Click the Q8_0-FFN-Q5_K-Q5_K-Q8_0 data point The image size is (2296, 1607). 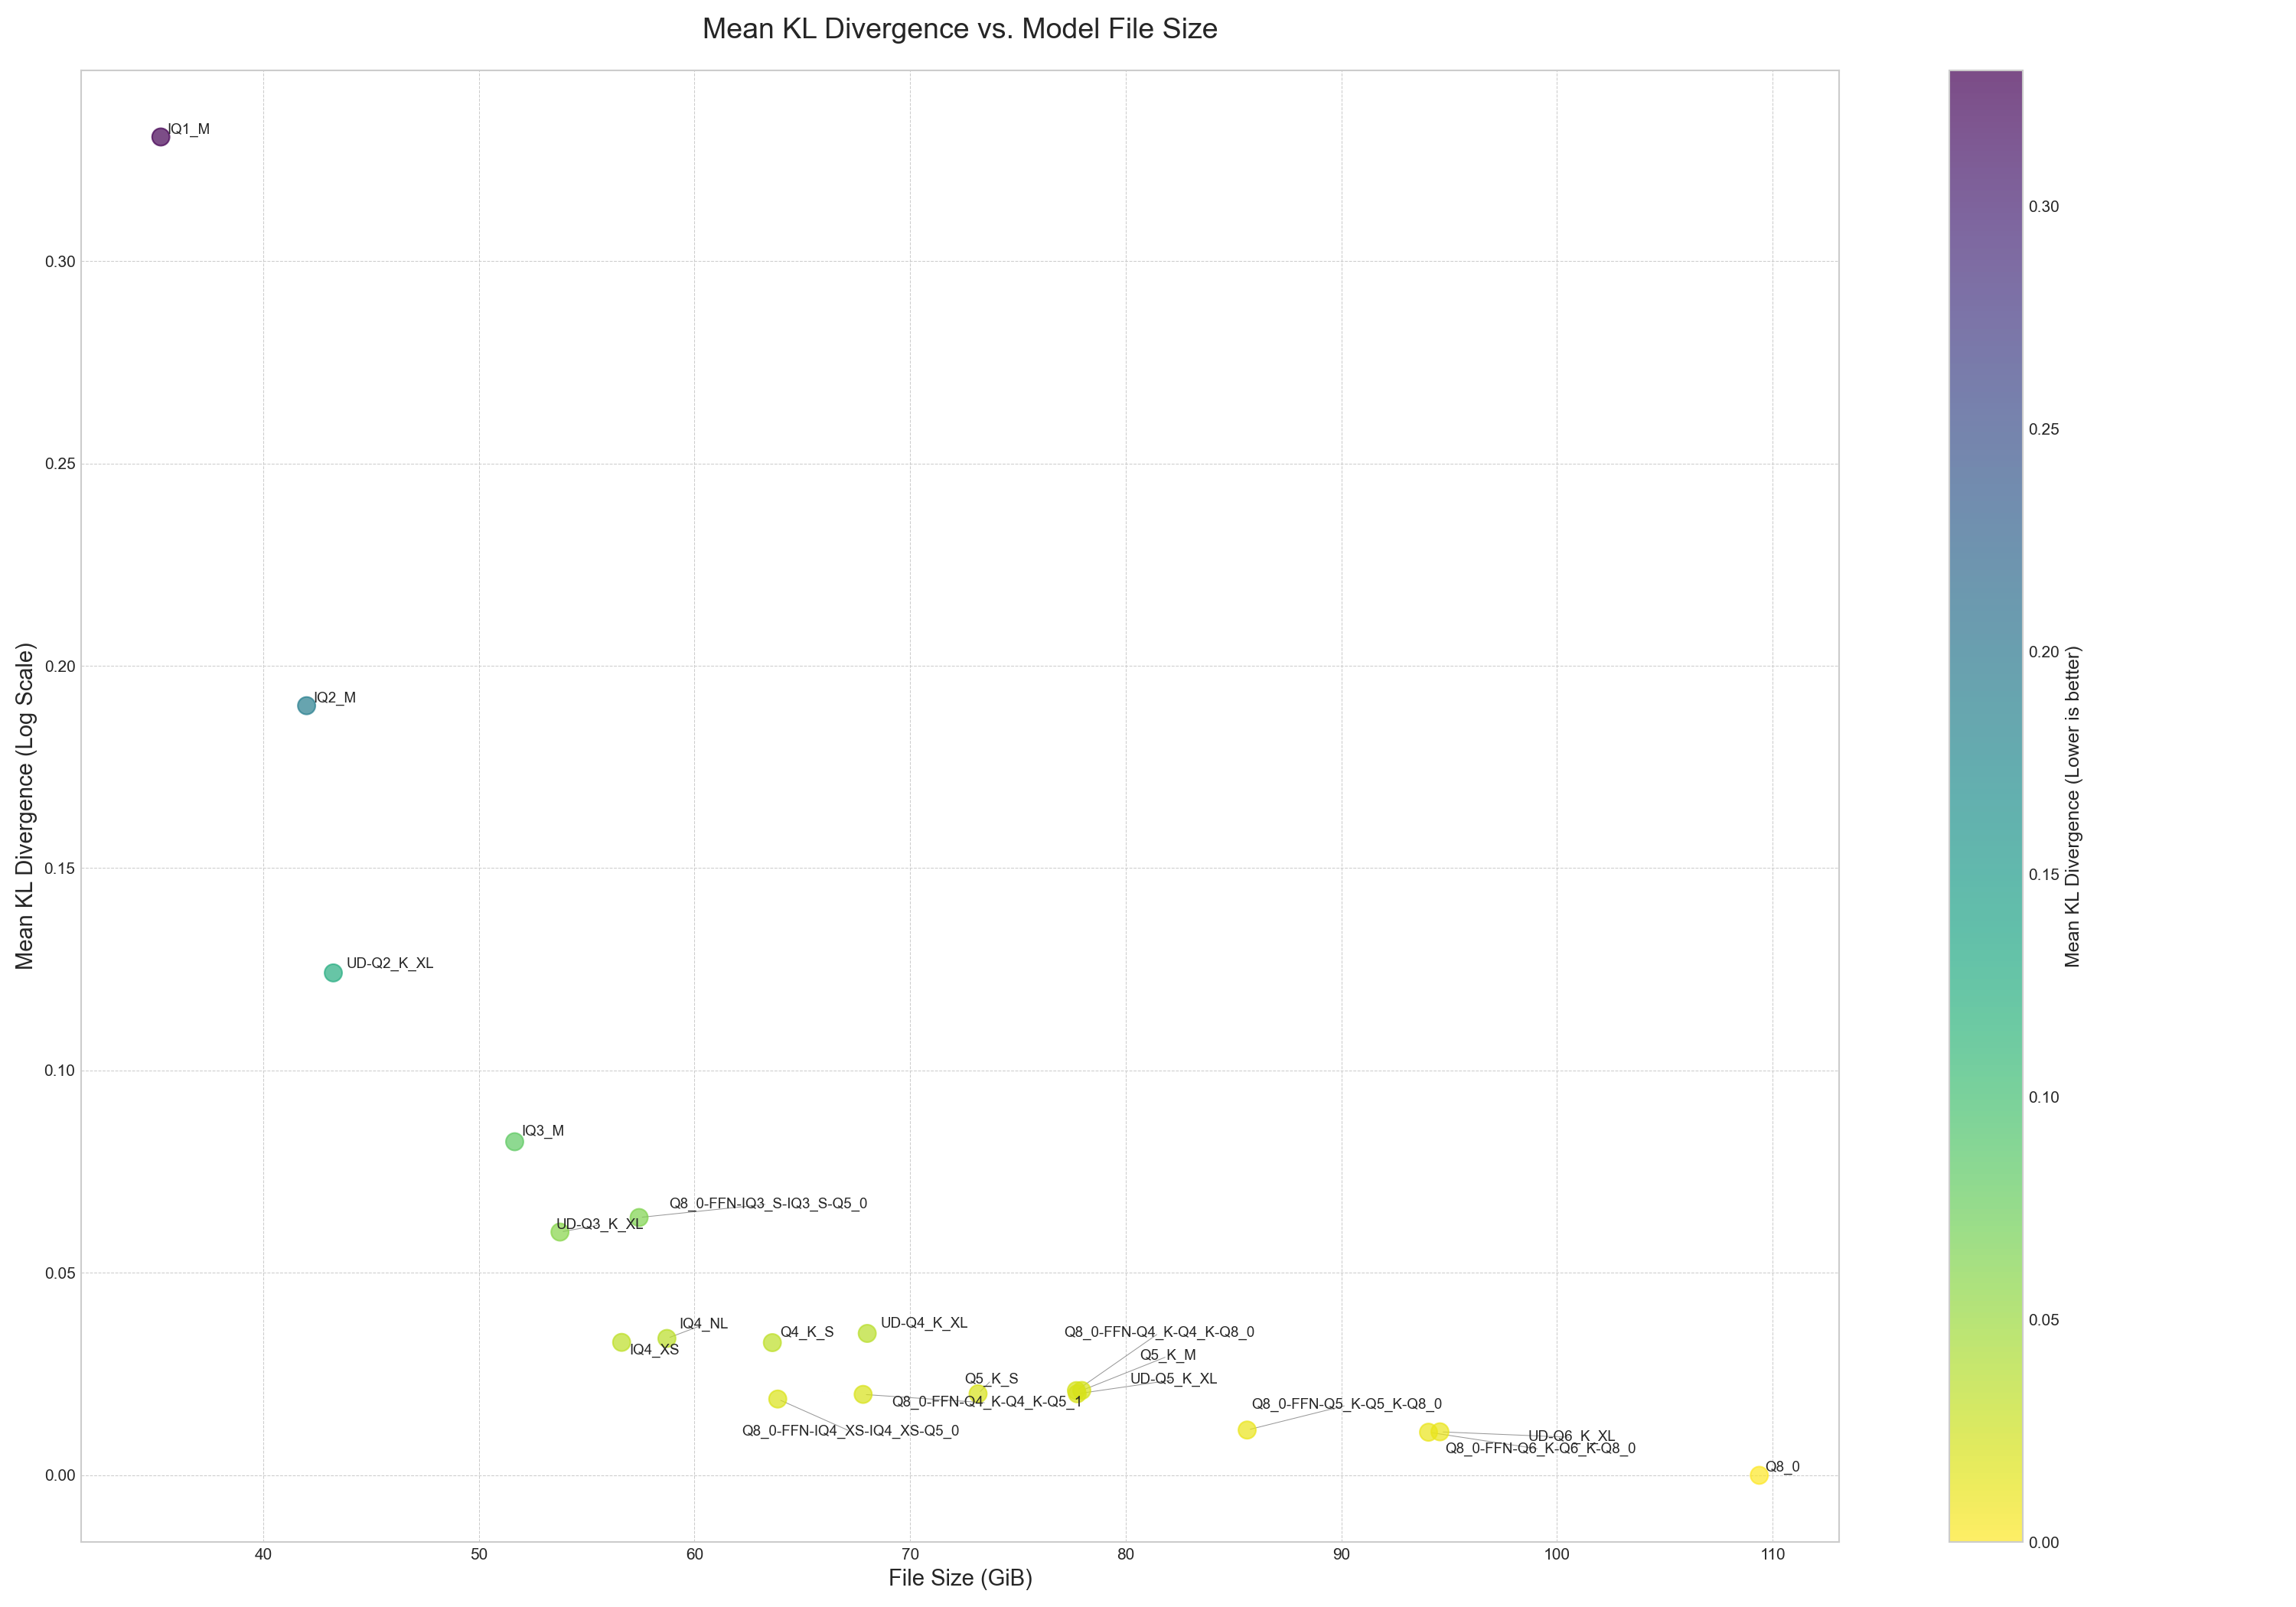[x=1247, y=1430]
